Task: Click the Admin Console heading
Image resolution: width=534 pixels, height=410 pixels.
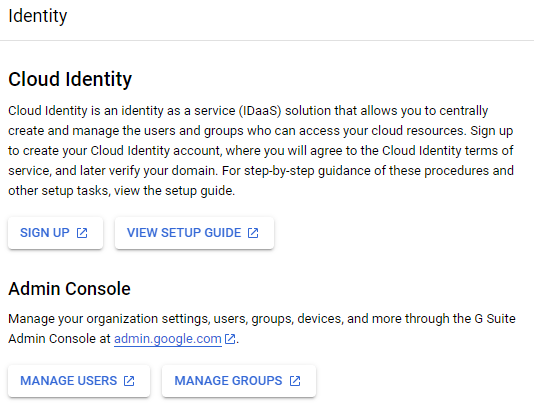Action: tap(69, 289)
